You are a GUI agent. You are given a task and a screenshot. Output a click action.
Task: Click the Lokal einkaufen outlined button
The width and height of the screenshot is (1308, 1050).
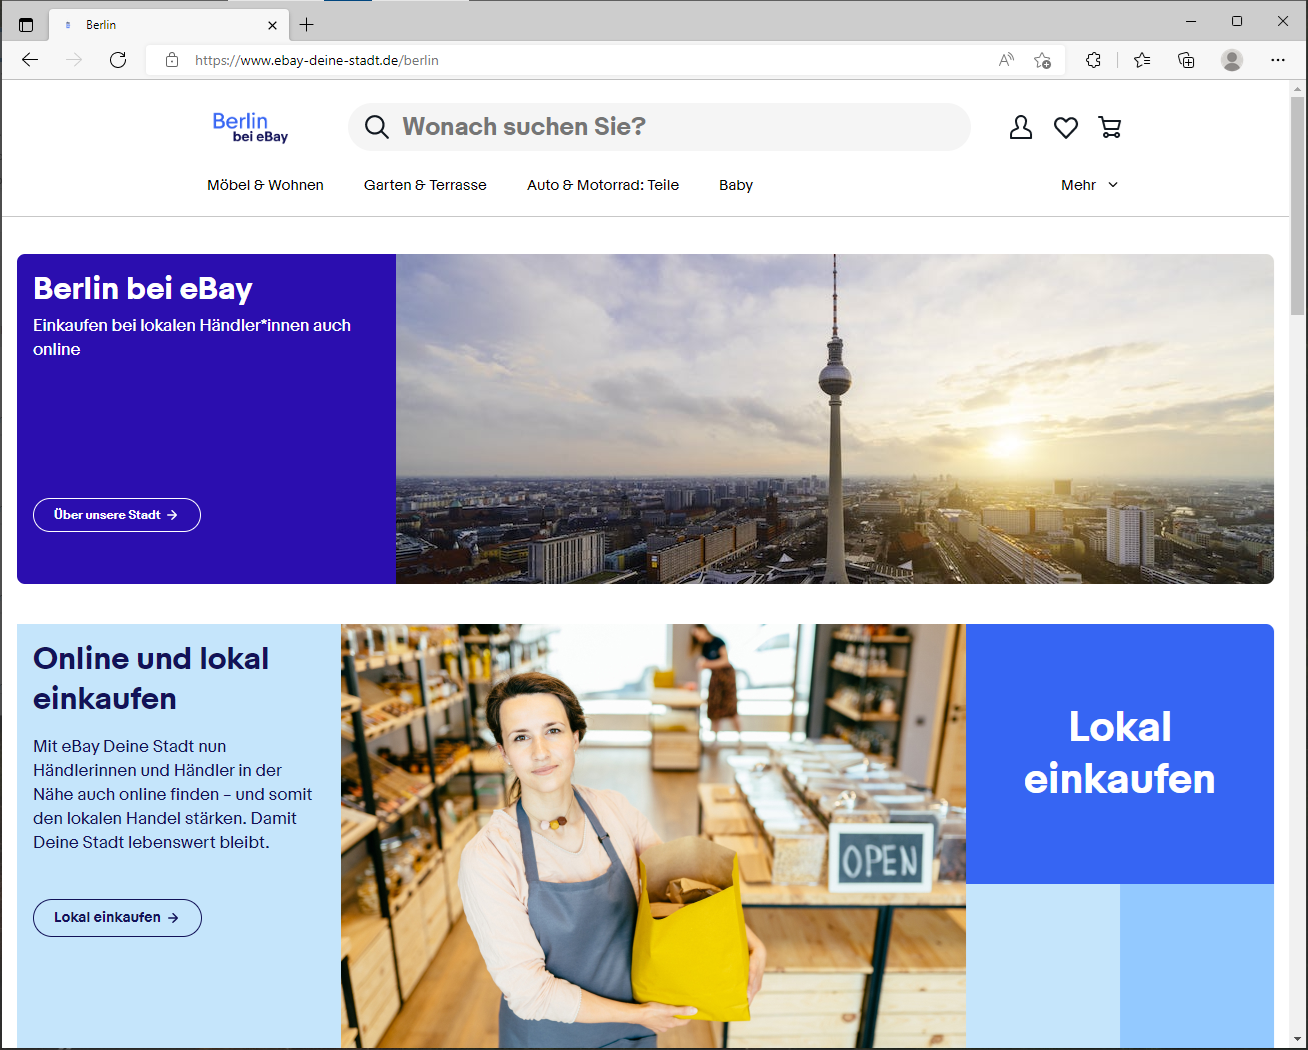(117, 918)
